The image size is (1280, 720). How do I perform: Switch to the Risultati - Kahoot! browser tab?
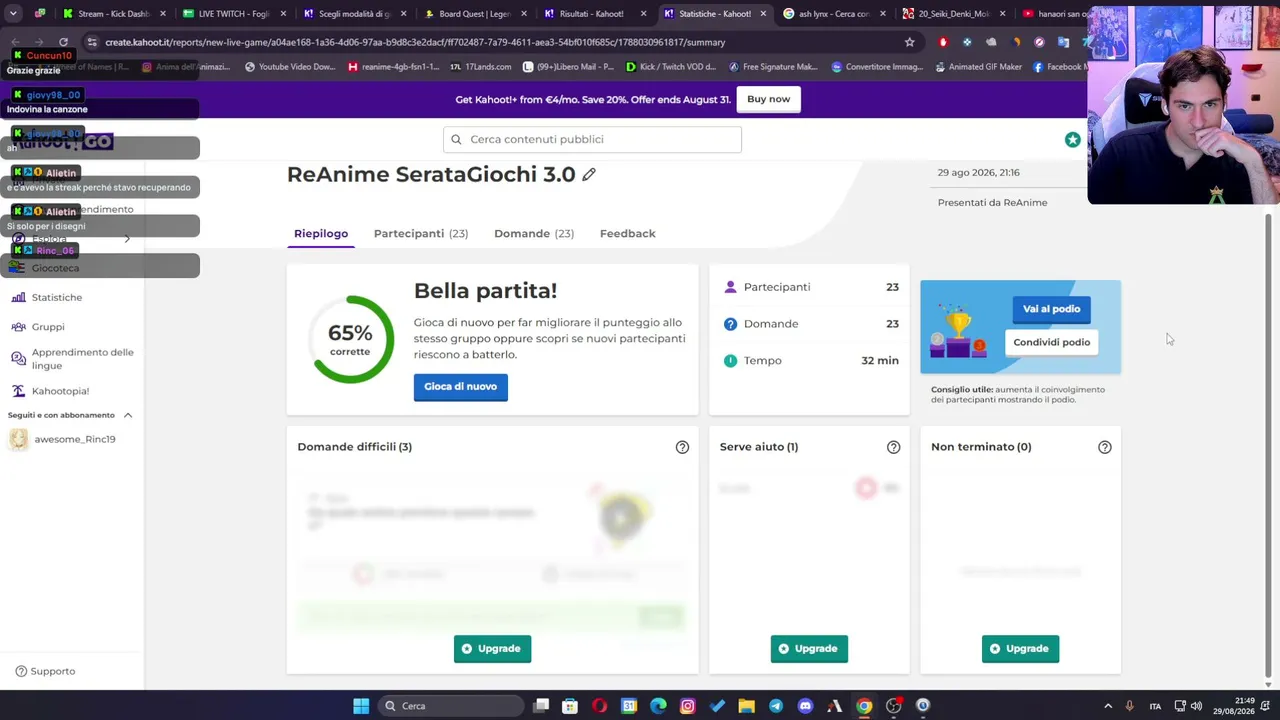pyautogui.click(x=591, y=14)
